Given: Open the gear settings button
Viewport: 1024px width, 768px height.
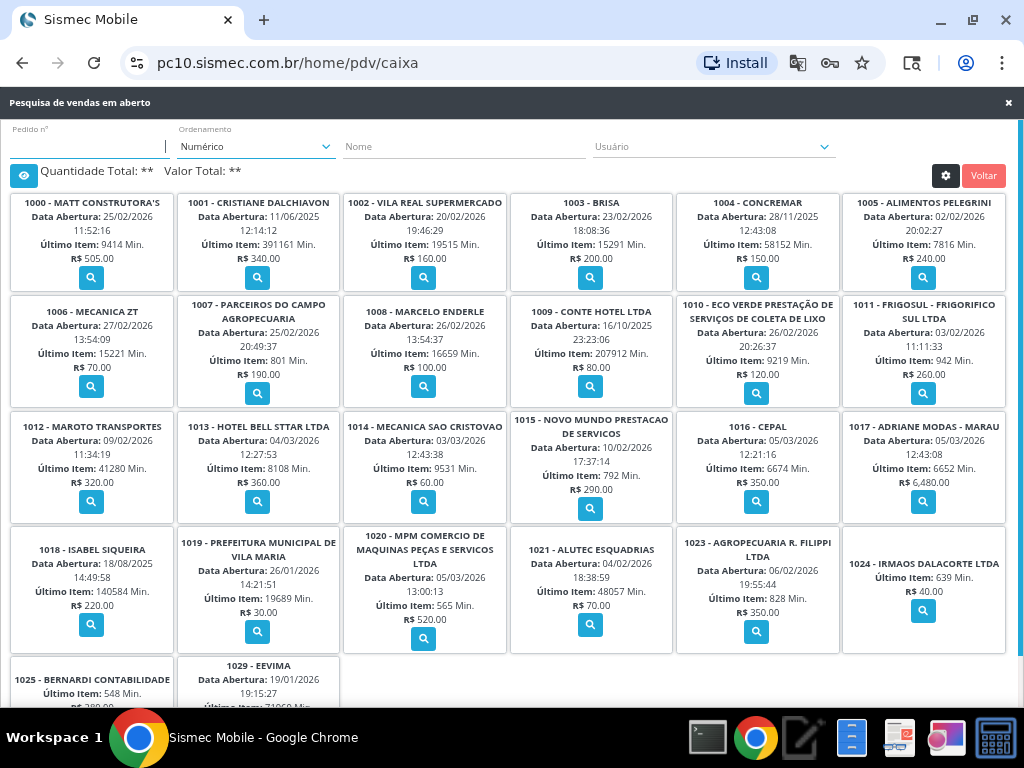Looking at the screenshot, I should (945, 176).
